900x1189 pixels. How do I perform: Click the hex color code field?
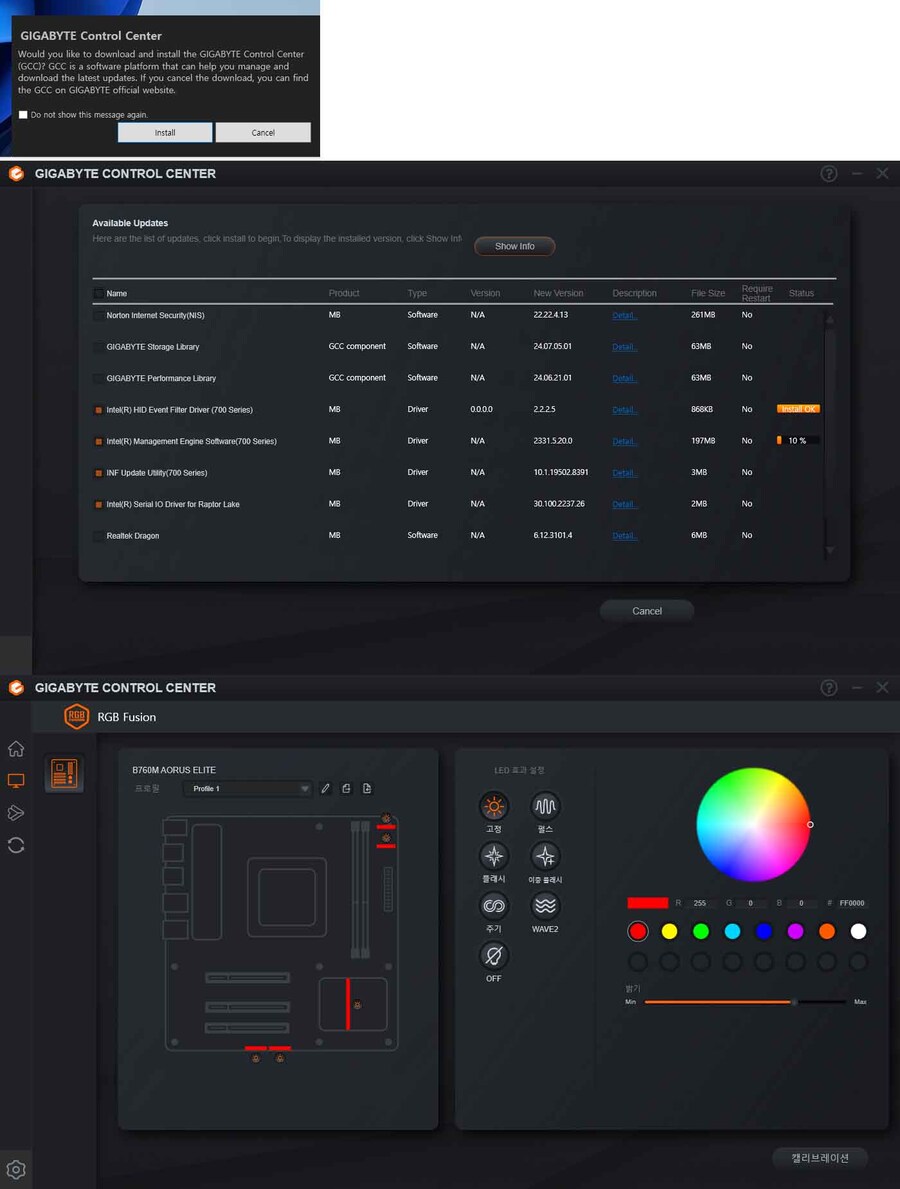click(x=852, y=903)
